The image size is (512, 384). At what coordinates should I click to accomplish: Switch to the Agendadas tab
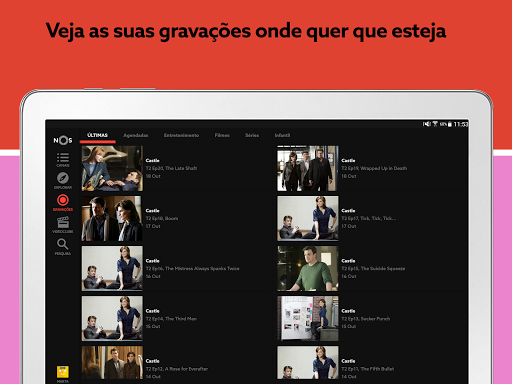tap(136, 135)
